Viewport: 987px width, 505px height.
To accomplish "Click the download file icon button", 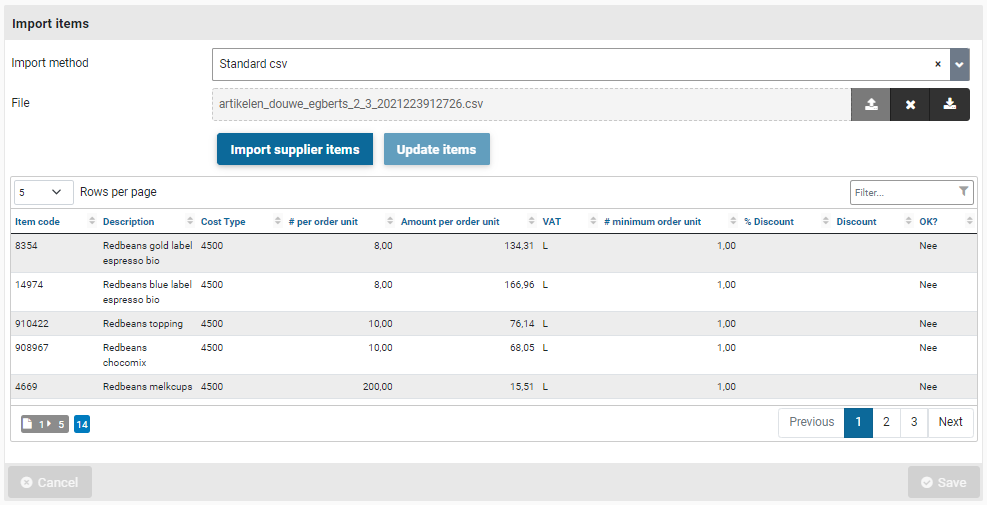I will [950, 105].
